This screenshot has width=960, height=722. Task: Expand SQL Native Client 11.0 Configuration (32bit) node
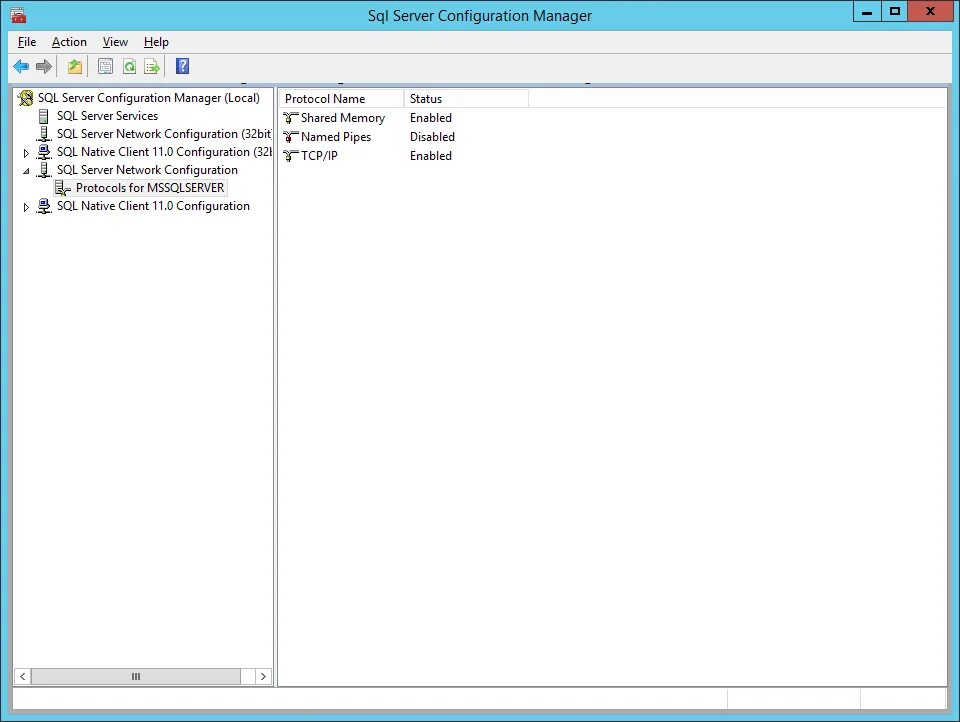click(x=26, y=152)
